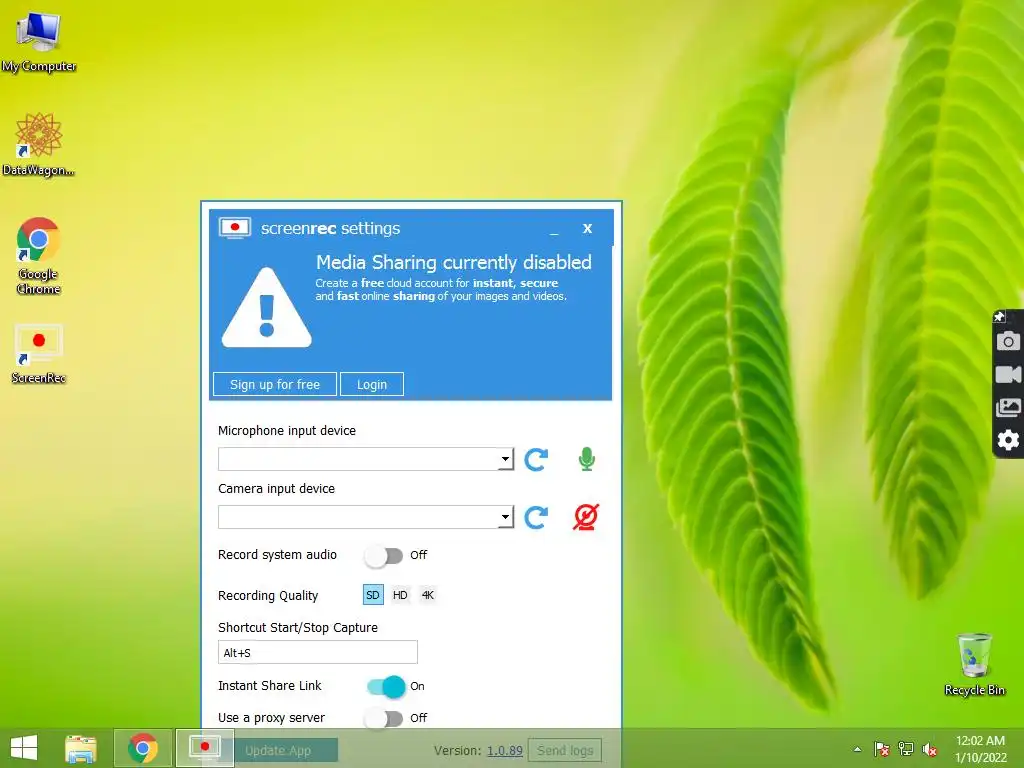Click the "Shortcut Start/Stop Capture" label
The height and width of the screenshot is (768, 1024).
tap(298, 628)
